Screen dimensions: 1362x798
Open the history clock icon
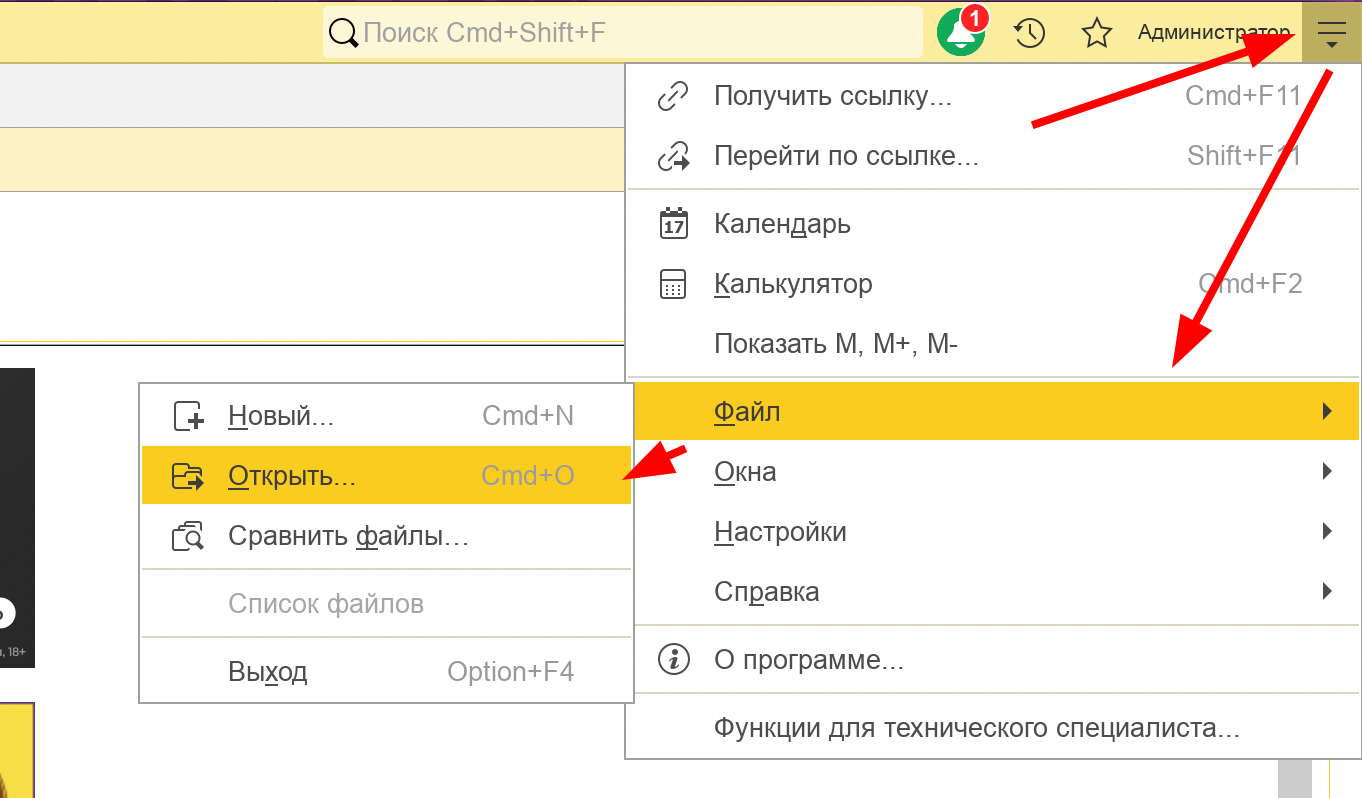tap(1029, 33)
